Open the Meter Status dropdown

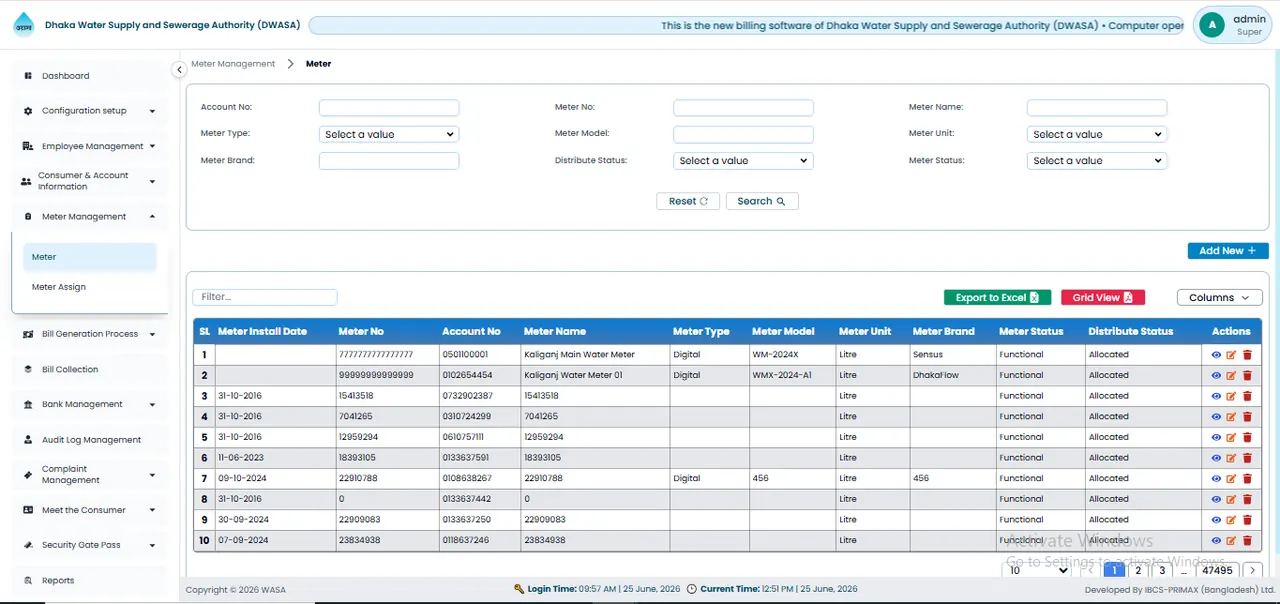pos(1096,160)
